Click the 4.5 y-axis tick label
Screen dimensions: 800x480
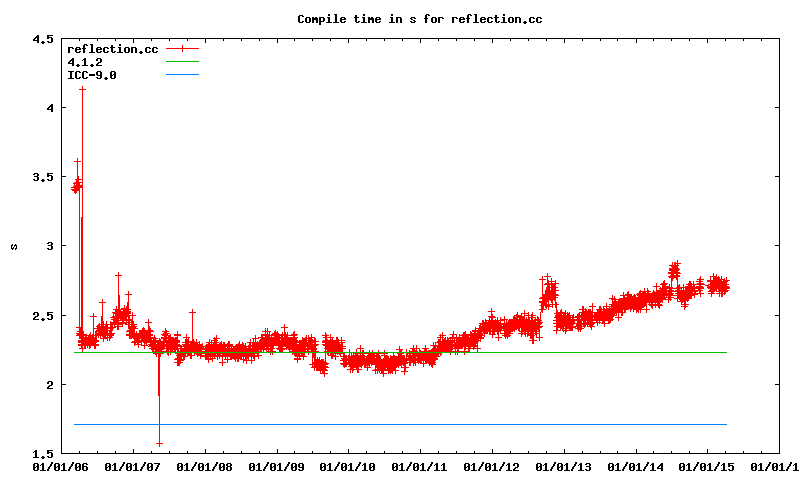[x=42, y=39]
